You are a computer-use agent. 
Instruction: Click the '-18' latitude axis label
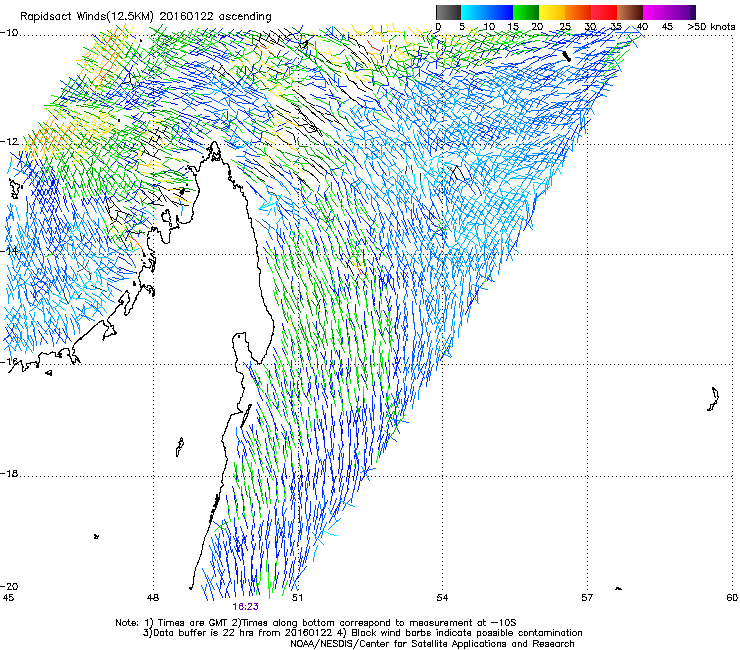point(9,473)
